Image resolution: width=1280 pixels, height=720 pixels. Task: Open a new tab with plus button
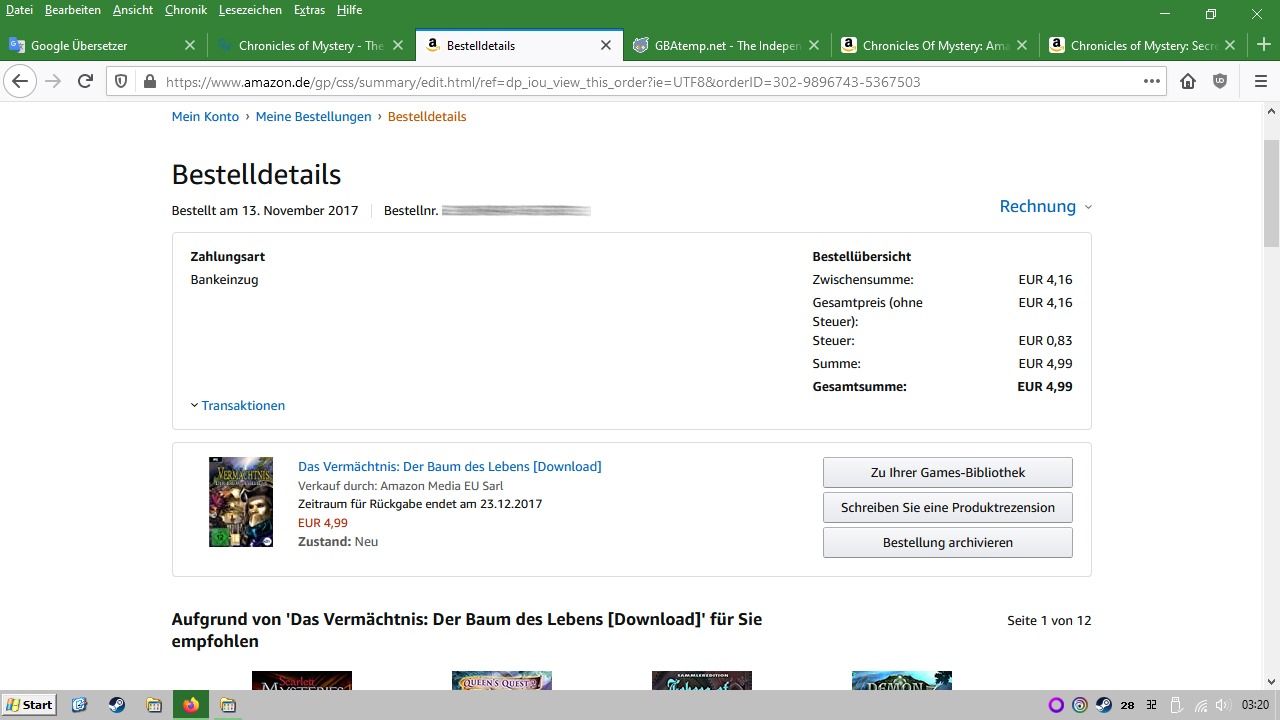[x=1263, y=45]
